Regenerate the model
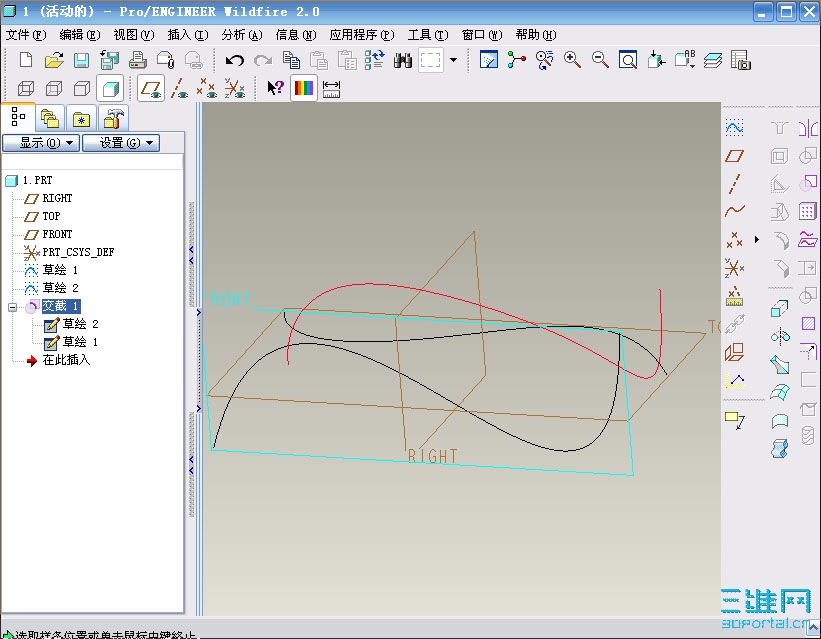The width and height of the screenshot is (821, 639). 374,60
